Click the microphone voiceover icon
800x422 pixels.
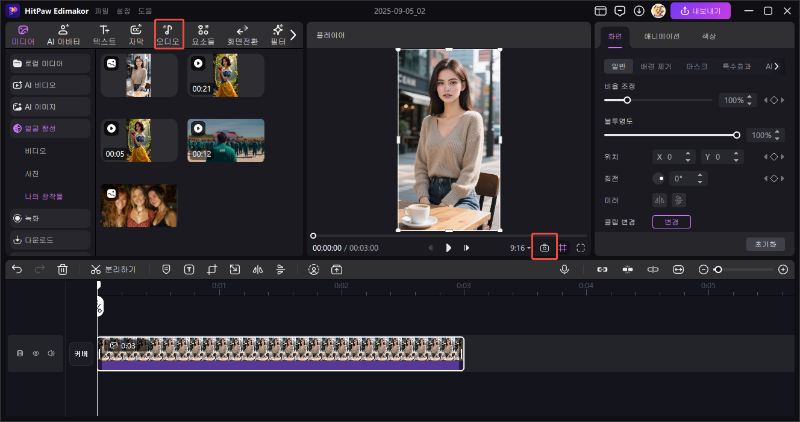tap(564, 269)
